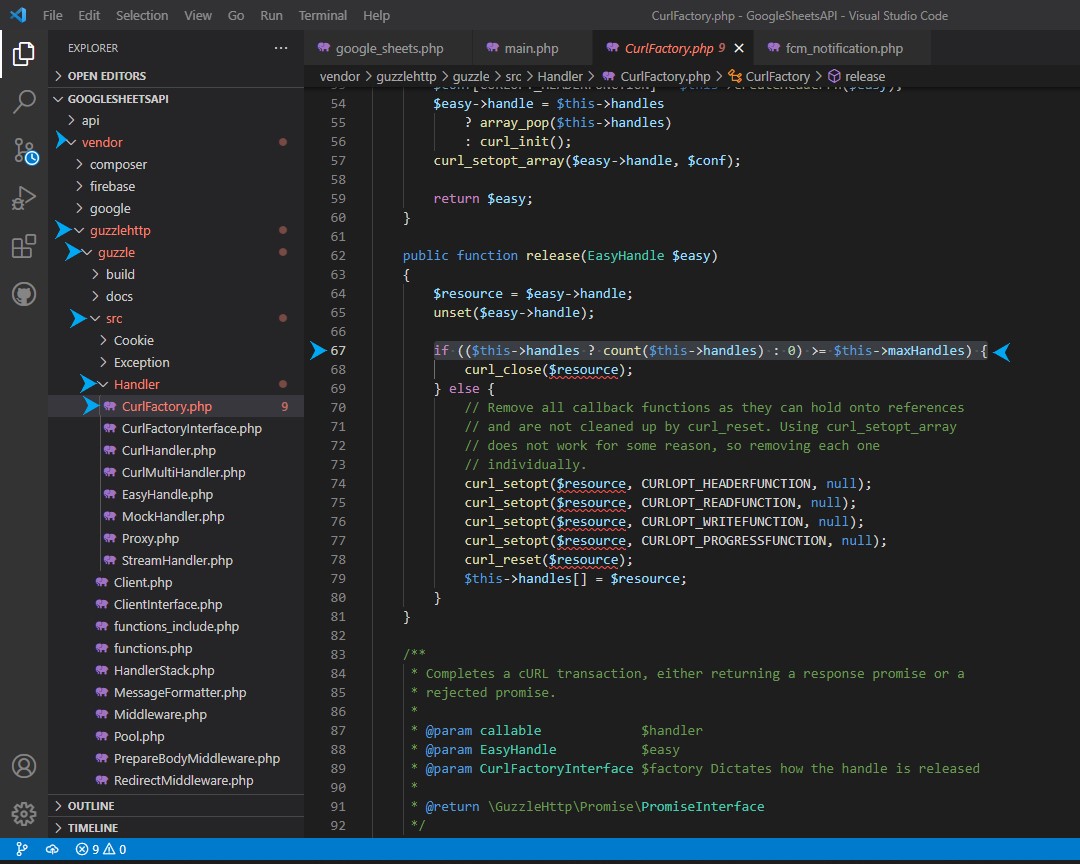Close the CurlFactory.php editor tab

point(739,48)
